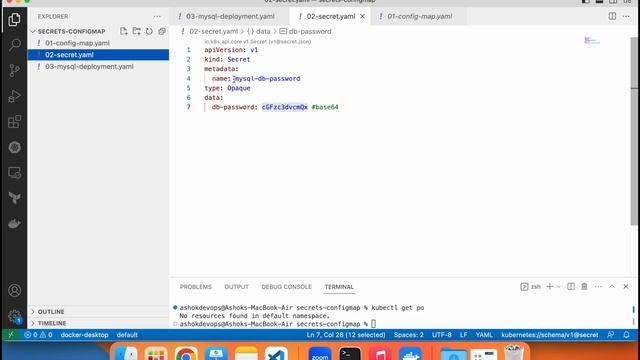Split the terminal panel

571,287
